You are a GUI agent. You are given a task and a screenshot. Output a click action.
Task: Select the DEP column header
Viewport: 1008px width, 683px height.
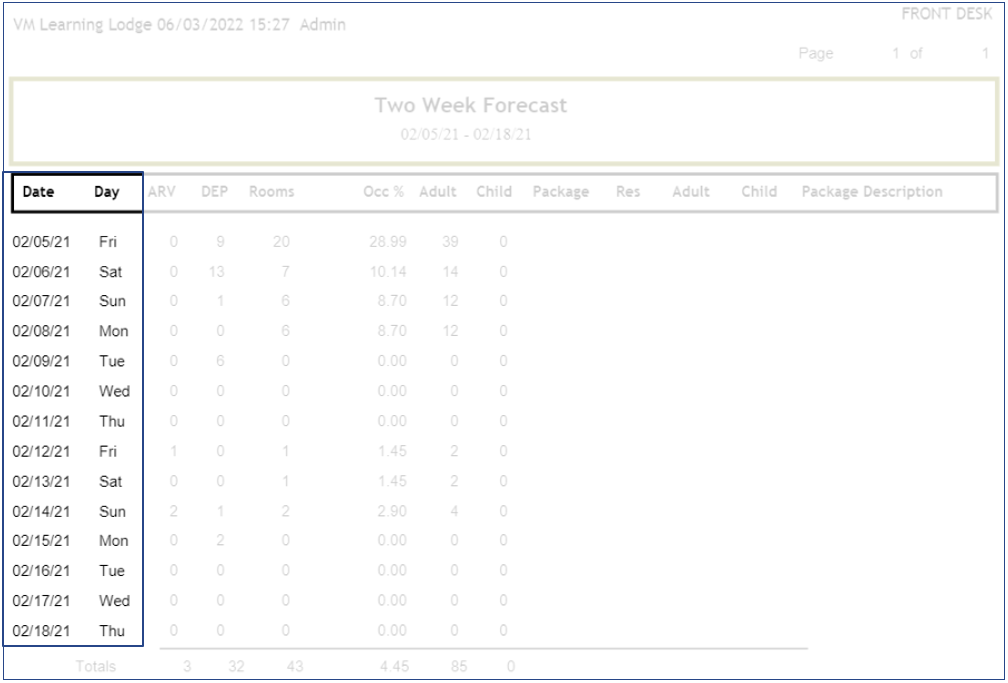coord(215,192)
